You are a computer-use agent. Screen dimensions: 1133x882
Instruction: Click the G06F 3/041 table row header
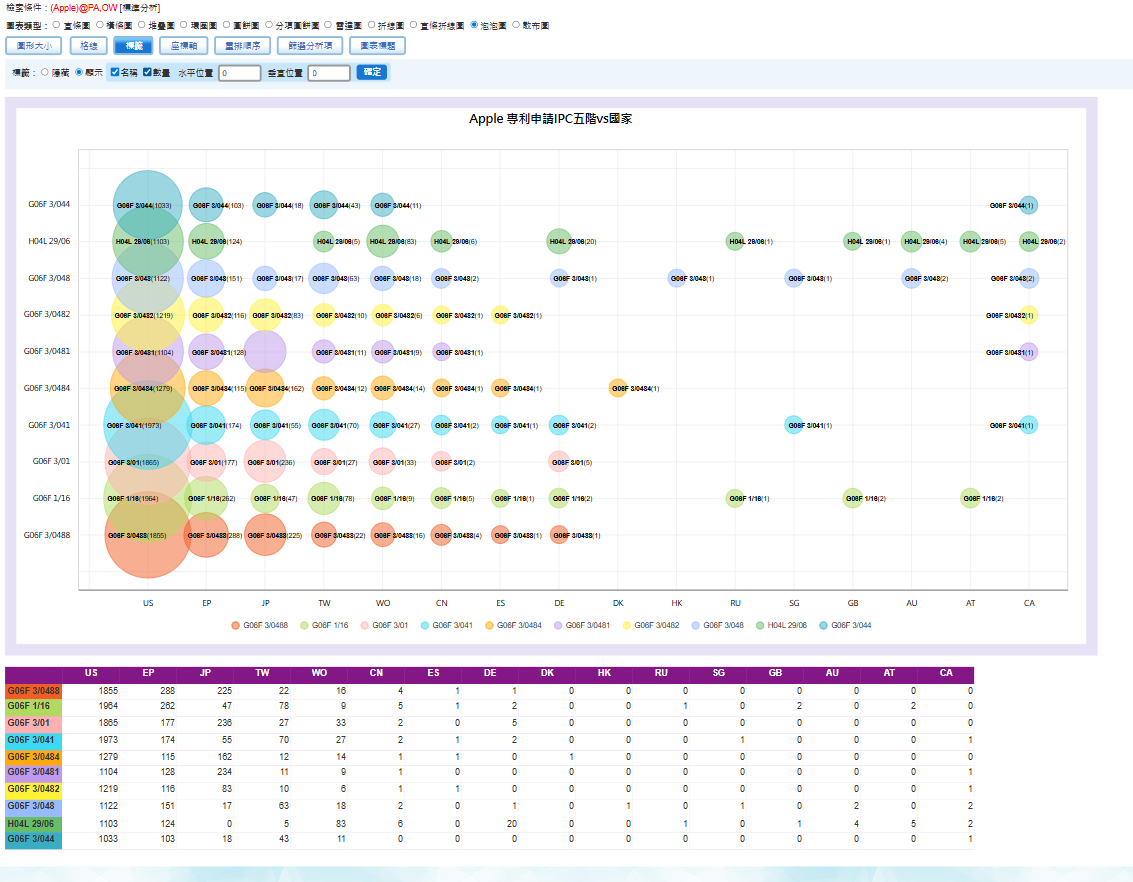(33, 740)
